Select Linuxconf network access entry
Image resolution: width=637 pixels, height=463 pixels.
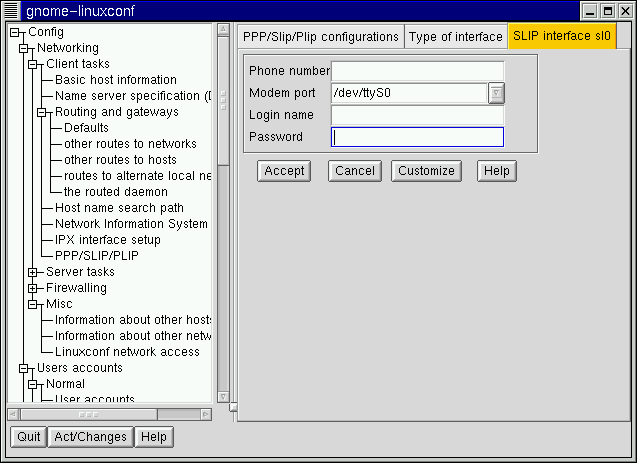click(127, 352)
